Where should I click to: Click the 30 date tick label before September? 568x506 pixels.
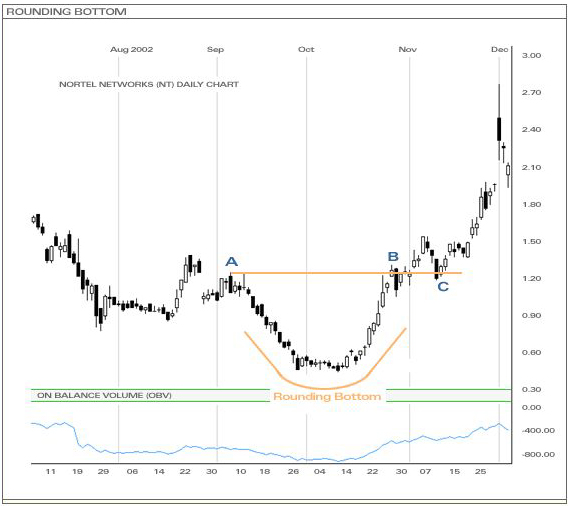(x=212, y=471)
